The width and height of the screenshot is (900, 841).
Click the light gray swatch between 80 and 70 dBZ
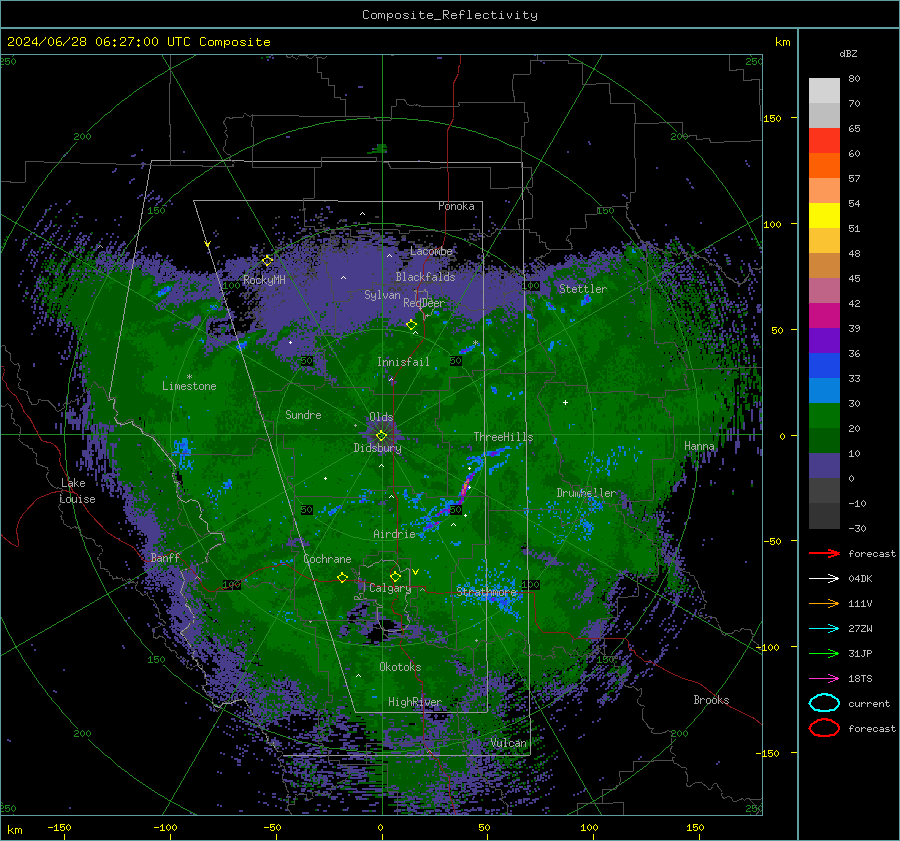(824, 91)
